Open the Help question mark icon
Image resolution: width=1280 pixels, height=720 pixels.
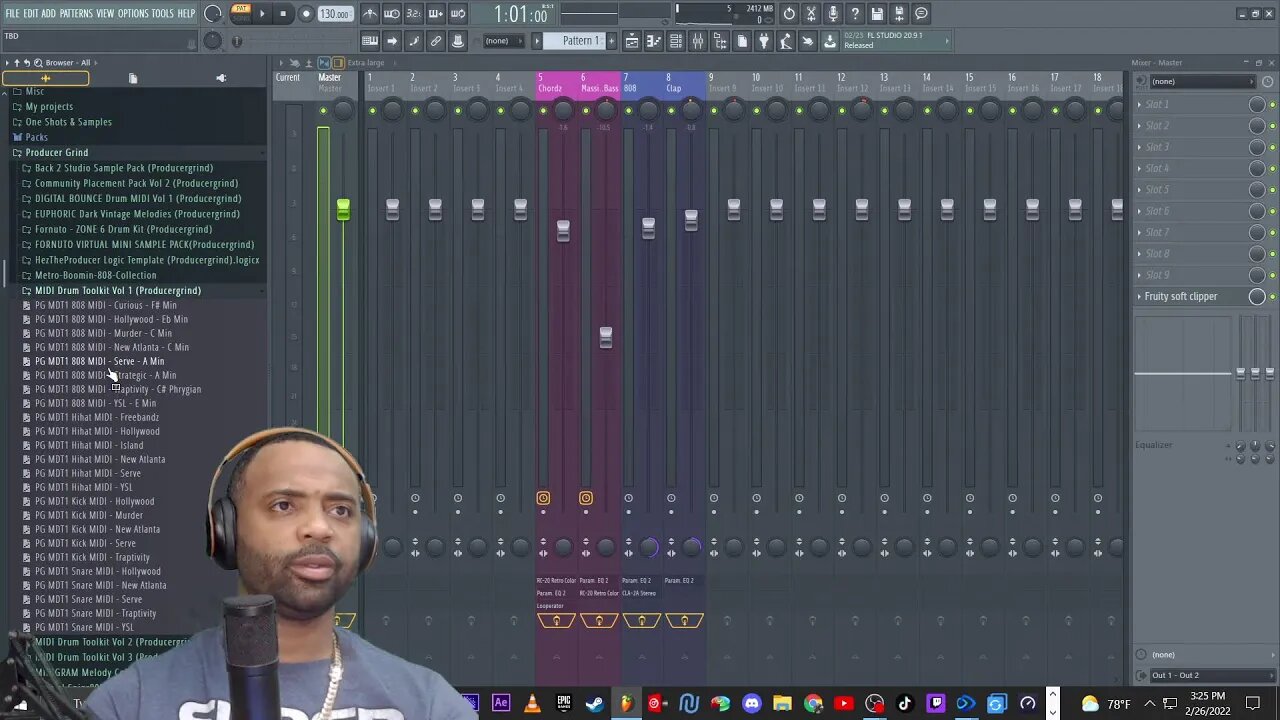pyautogui.click(x=855, y=14)
